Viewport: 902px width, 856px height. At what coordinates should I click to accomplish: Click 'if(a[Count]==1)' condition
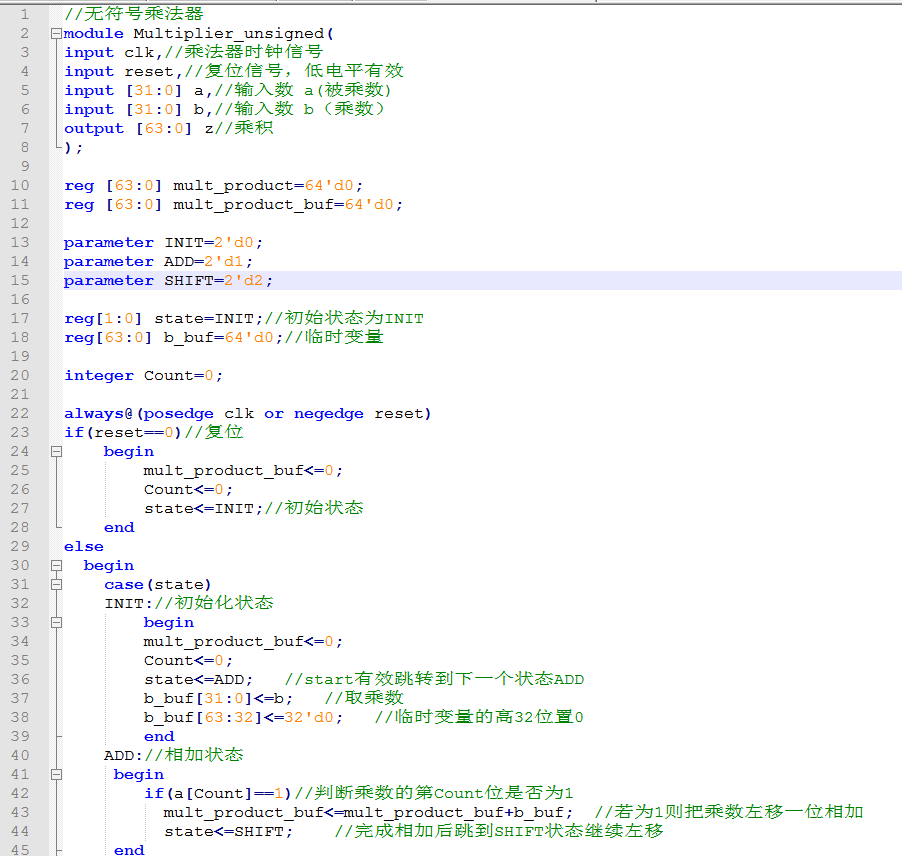[217, 793]
